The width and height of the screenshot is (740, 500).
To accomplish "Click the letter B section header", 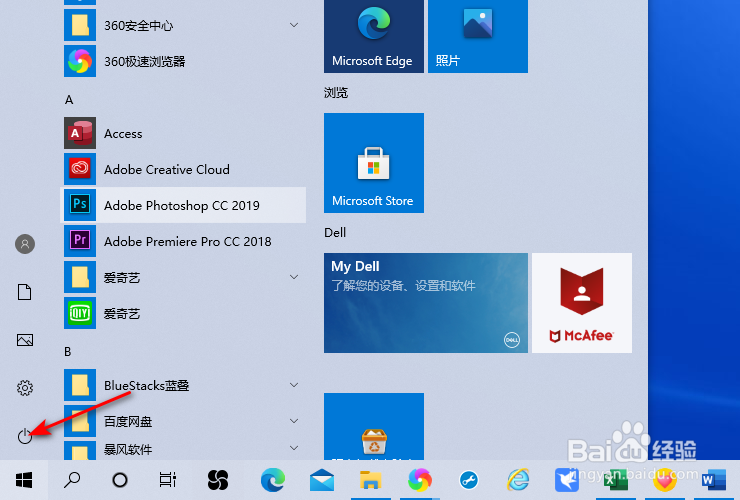I will coord(67,352).
